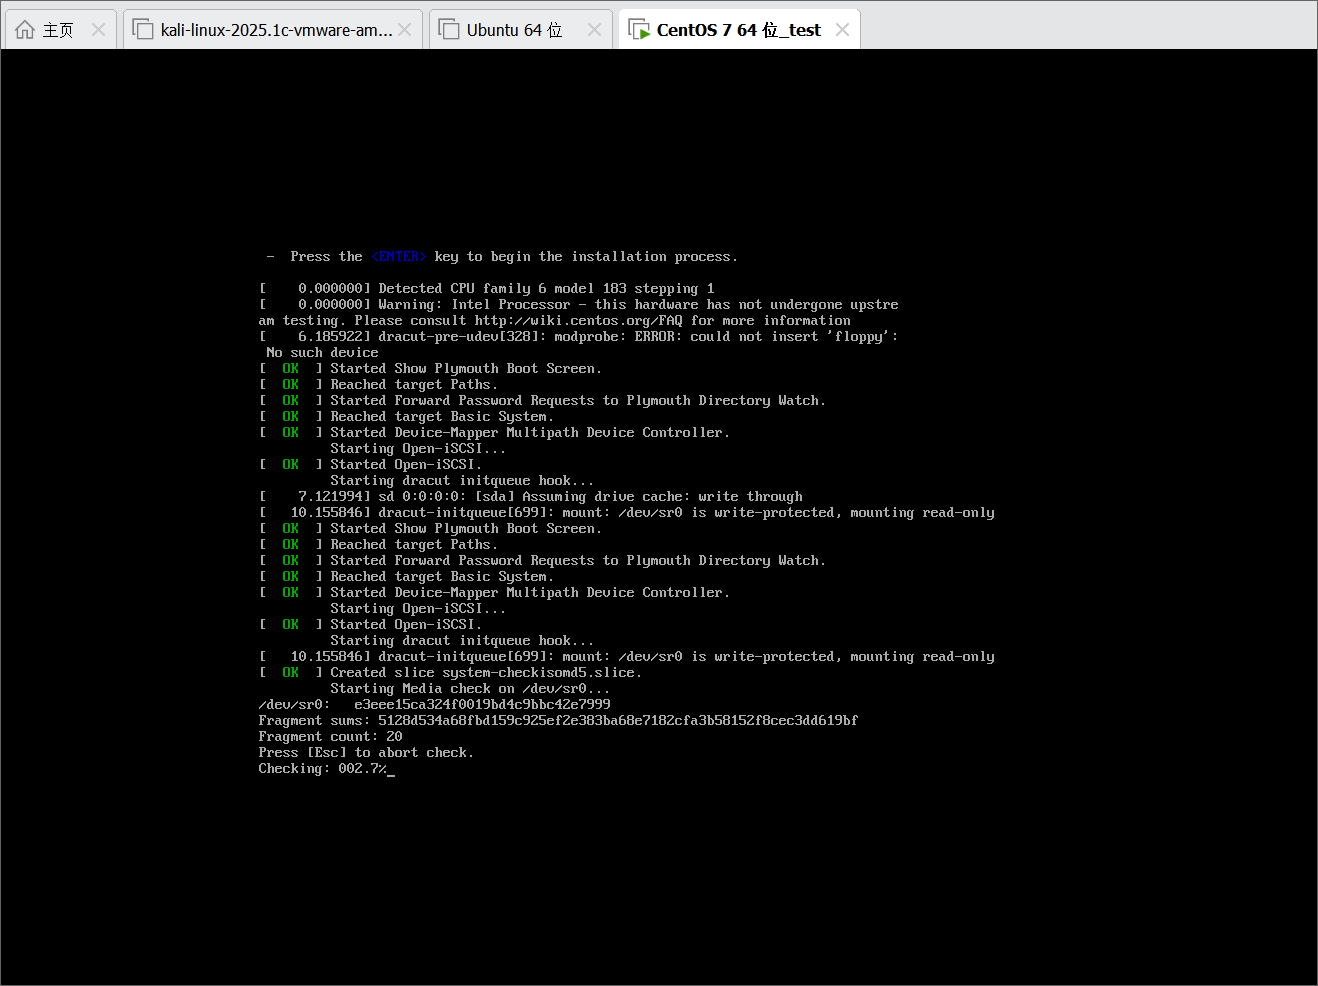Screen dimensions: 1318x986
Task: Click the 'Fragment count: 20' line
Action: pyautogui.click(x=330, y=737)
